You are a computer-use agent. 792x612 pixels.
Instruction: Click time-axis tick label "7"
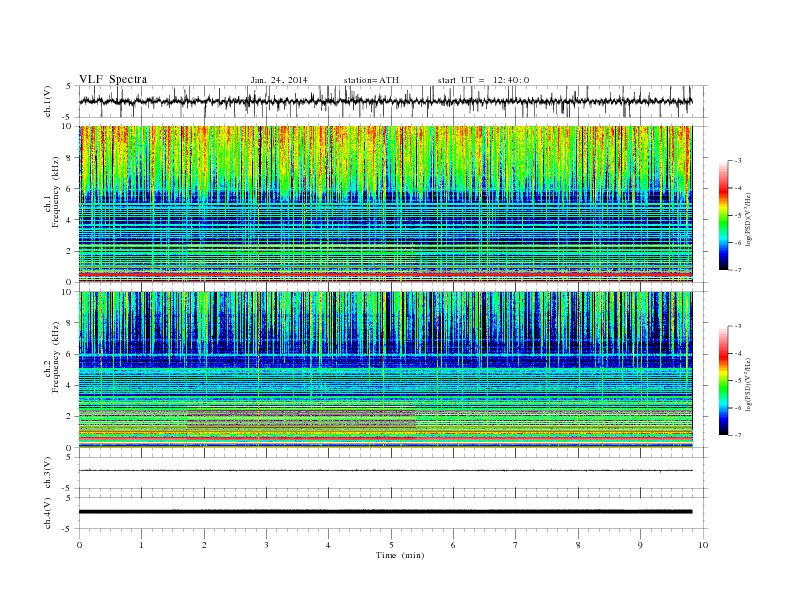coord(516,545)
